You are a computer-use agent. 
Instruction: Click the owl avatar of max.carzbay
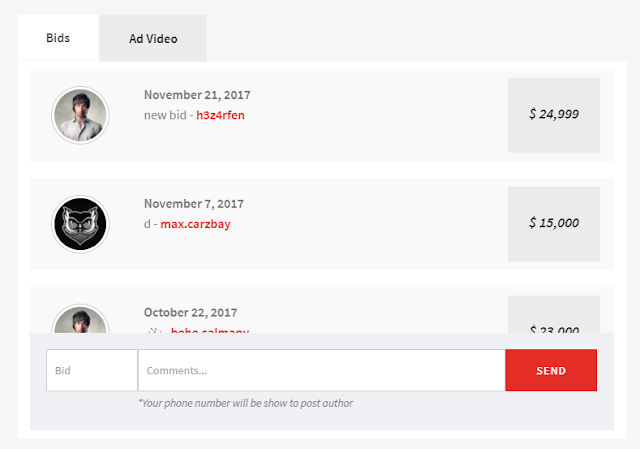pos(80,224)
